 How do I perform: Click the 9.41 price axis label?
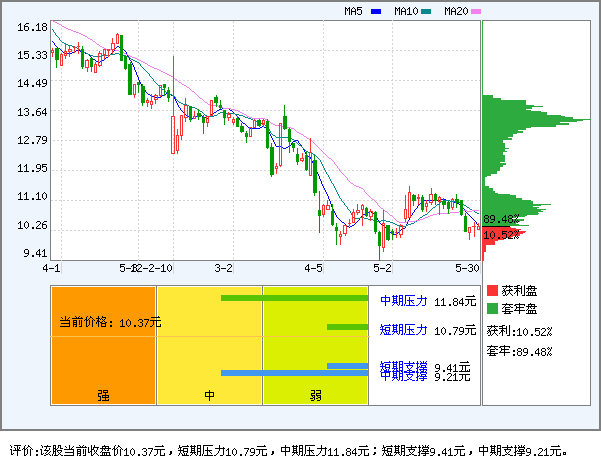(35, 253)
